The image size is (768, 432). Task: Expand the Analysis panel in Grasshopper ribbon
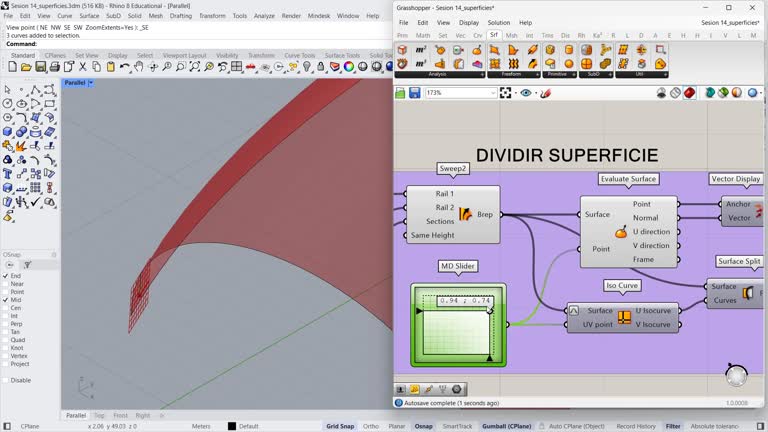coord(482,74)
